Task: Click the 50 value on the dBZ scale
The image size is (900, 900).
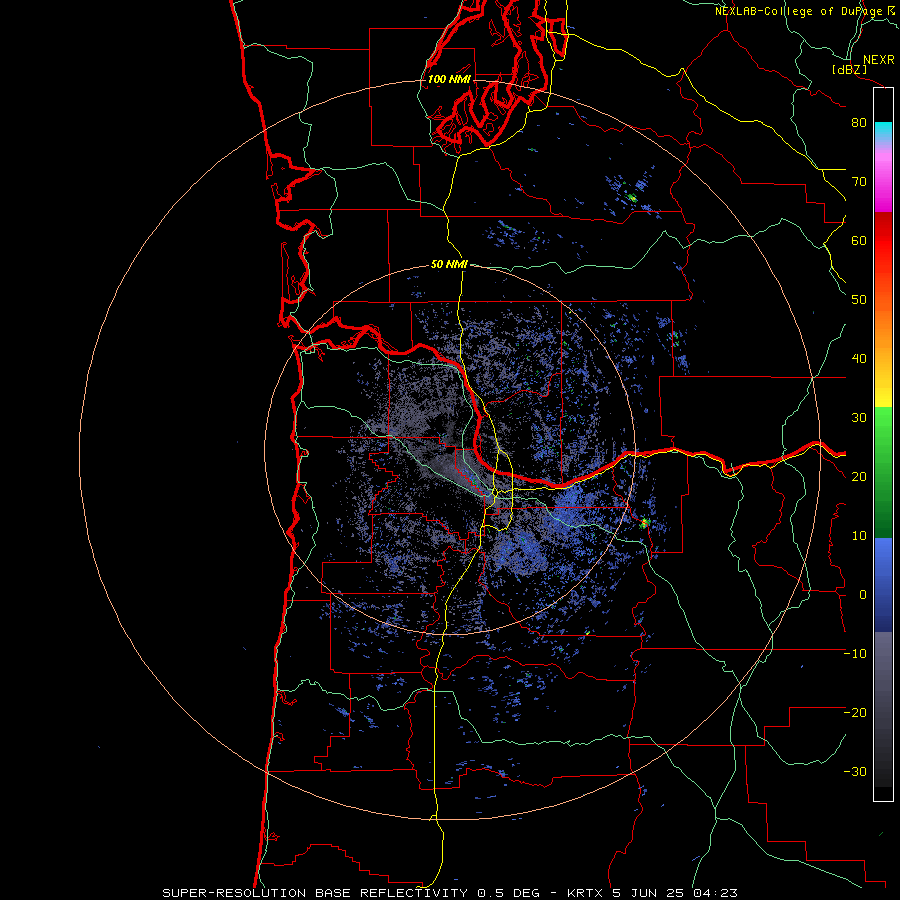Action: tap(859, 300)
